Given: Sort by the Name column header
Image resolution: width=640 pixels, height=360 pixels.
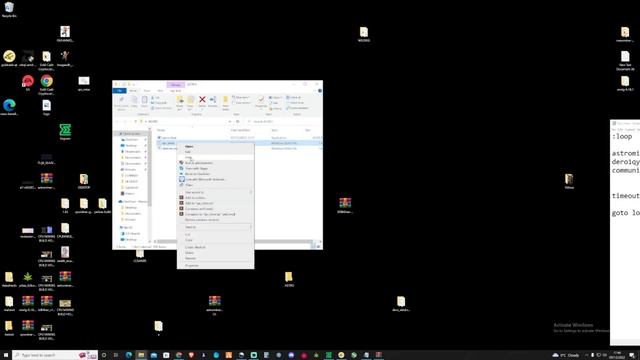Looking at the screenshot, I should [x=161, y=130].
